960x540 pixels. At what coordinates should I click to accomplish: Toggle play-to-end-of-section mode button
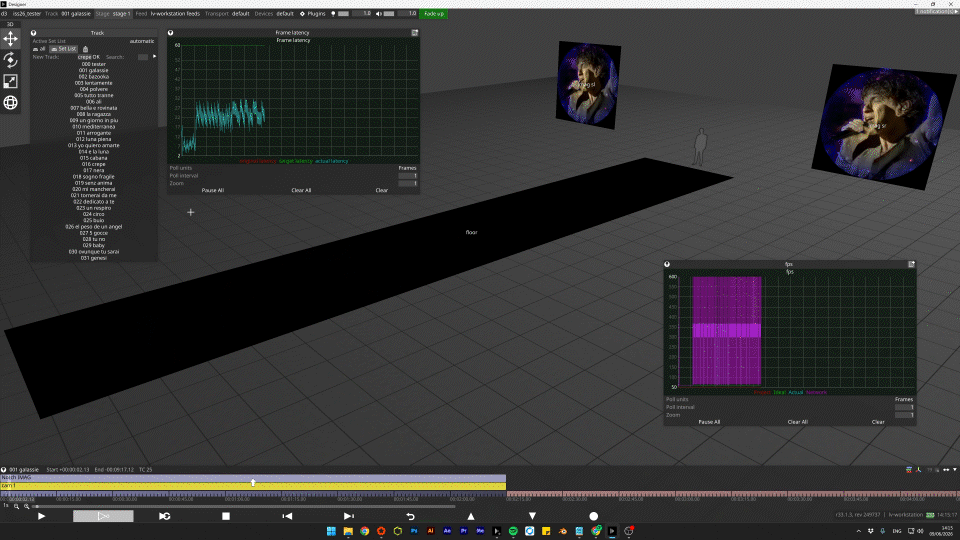tap(103, 516)
